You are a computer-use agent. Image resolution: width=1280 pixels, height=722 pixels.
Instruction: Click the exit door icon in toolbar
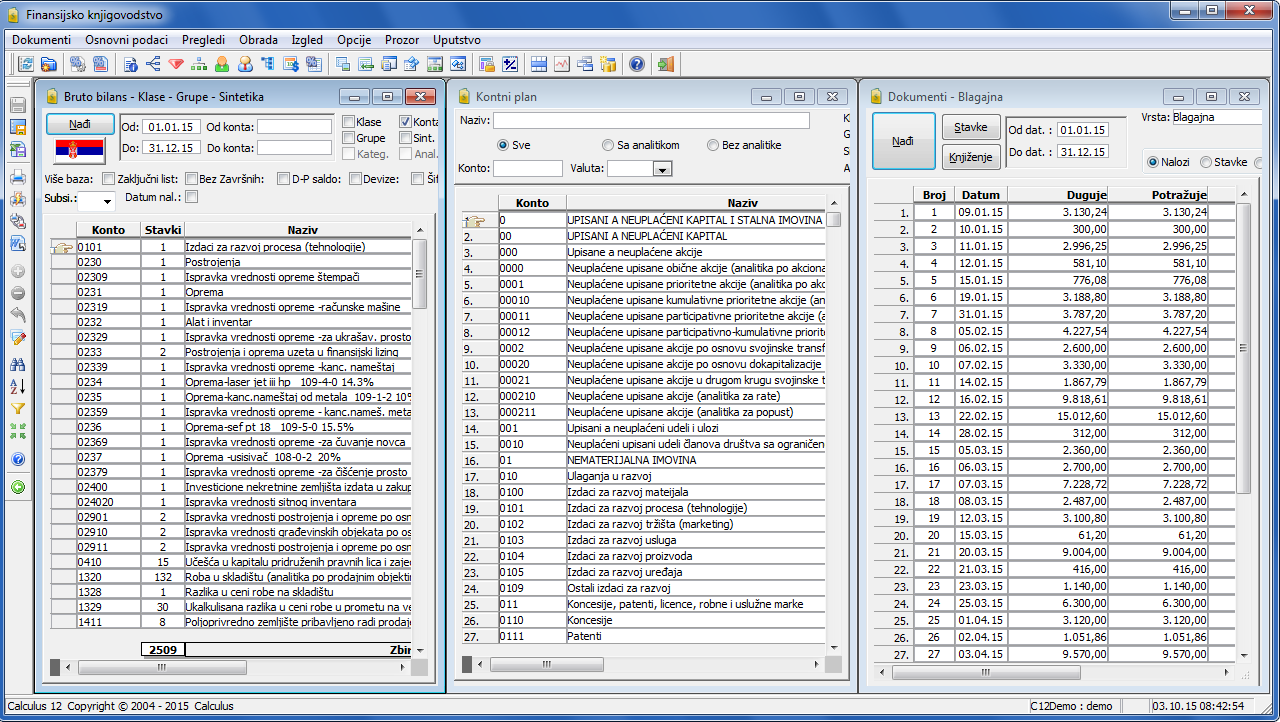point(665,64)
